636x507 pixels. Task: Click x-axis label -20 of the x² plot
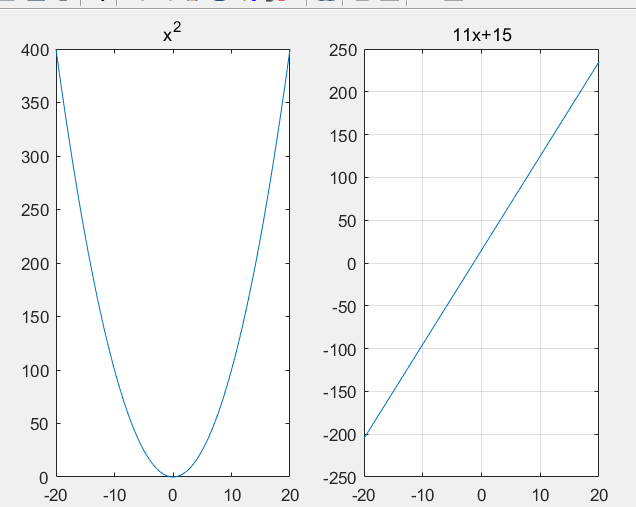pos(56,495)
